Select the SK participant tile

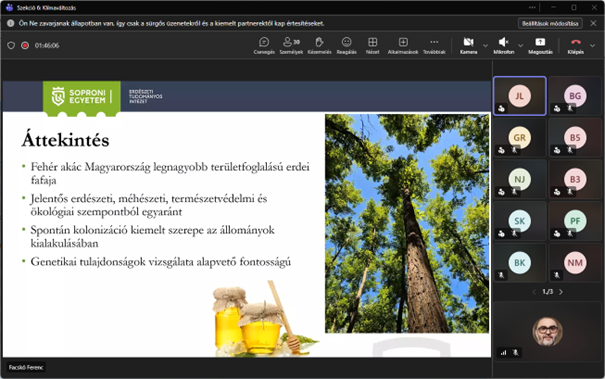click(520, 221)
